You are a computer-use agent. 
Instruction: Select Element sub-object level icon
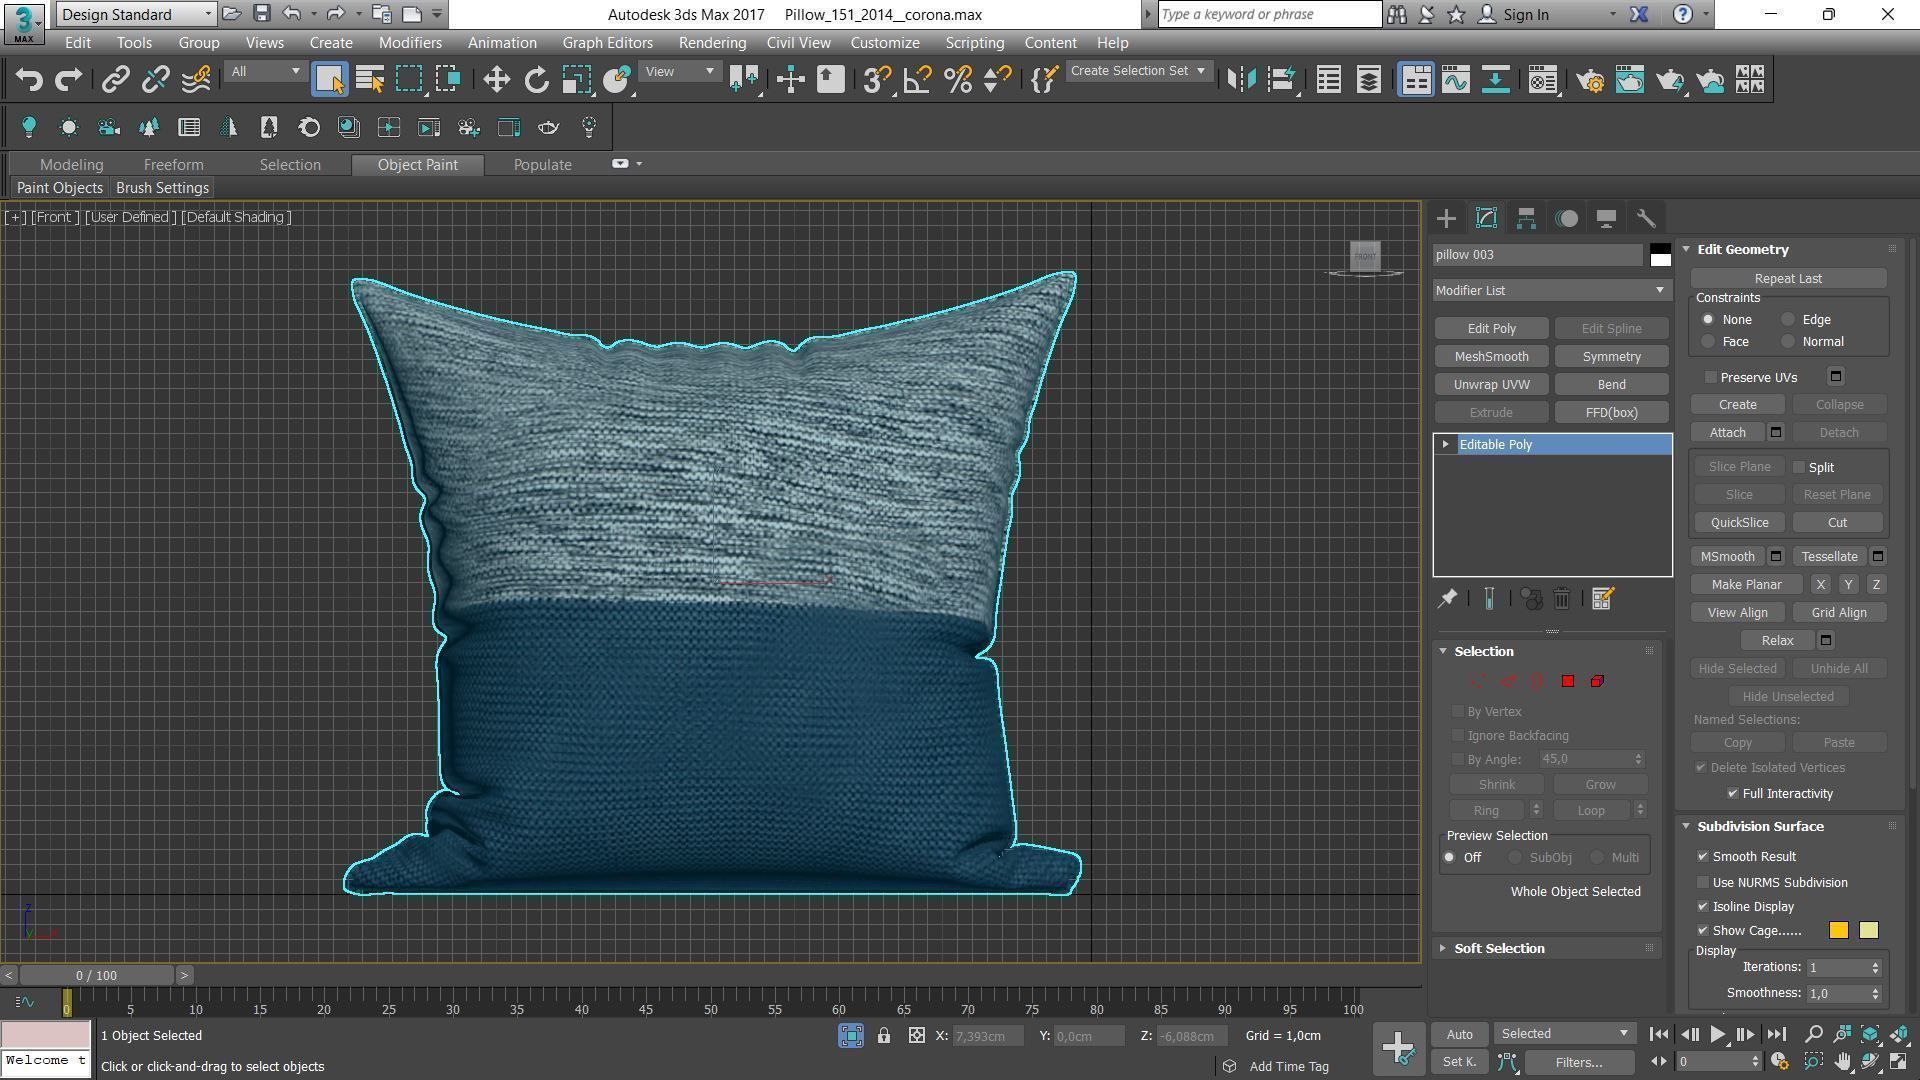click(x=1597, y=681)
